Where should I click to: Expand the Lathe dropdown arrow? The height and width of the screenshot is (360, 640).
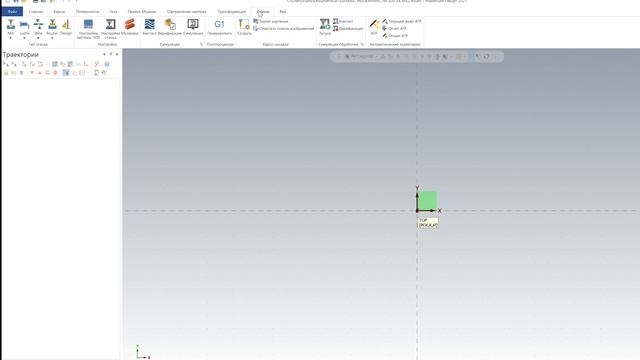tap(24, 38)
